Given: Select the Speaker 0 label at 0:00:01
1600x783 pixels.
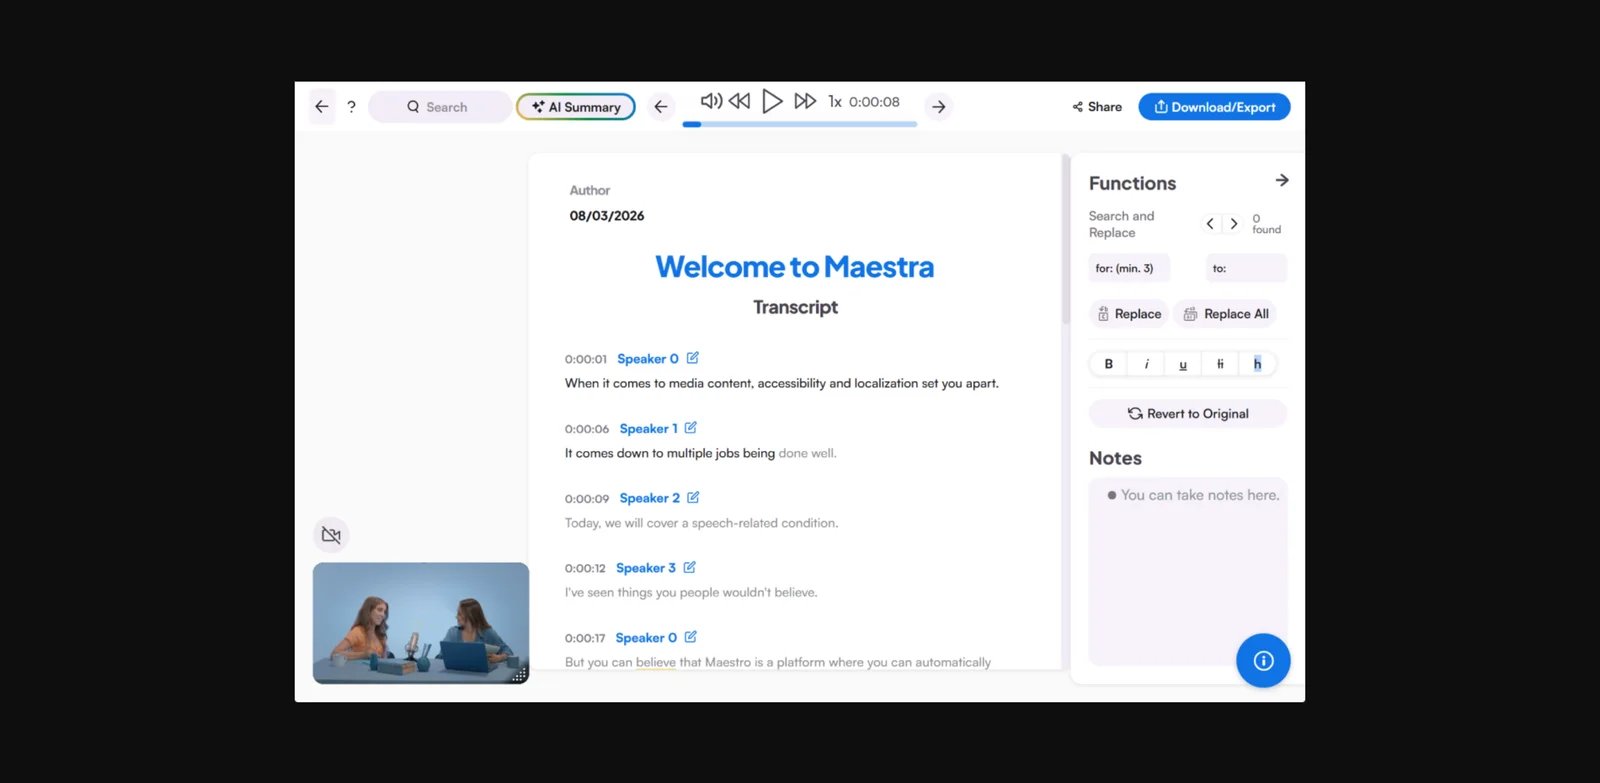Looking at the screenshot, I should (x=648, y=359).
